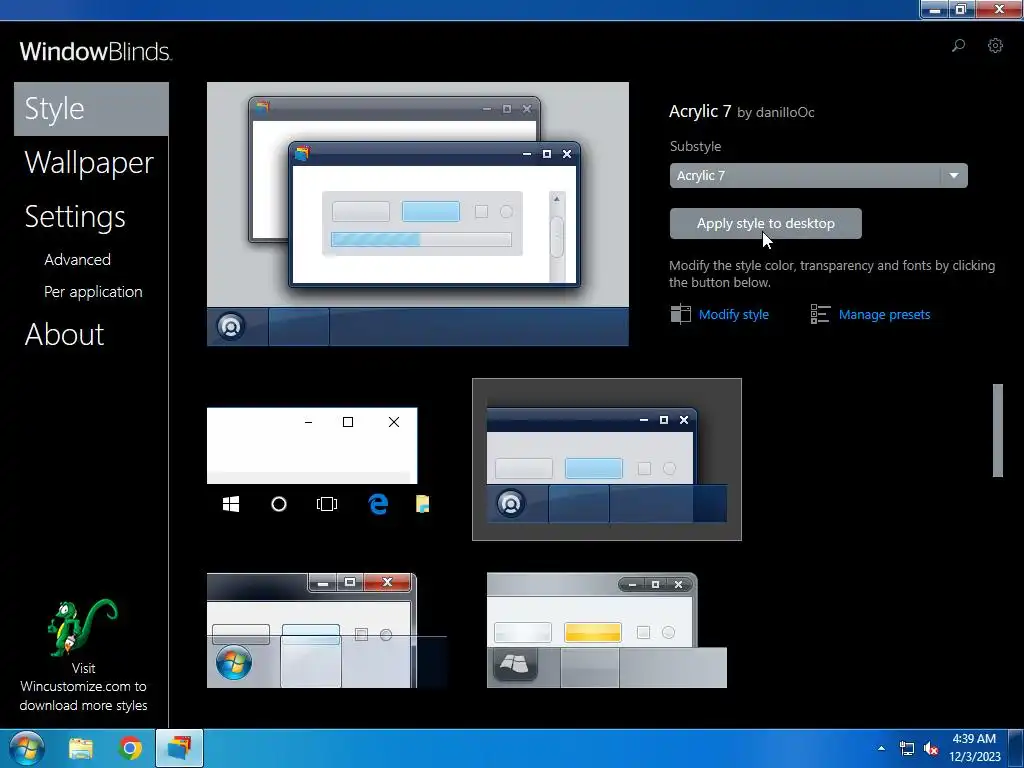Click the WindowBlinds taskbar icon
The width and height of the screenshot is (1024, 768).
pos(179,748)
